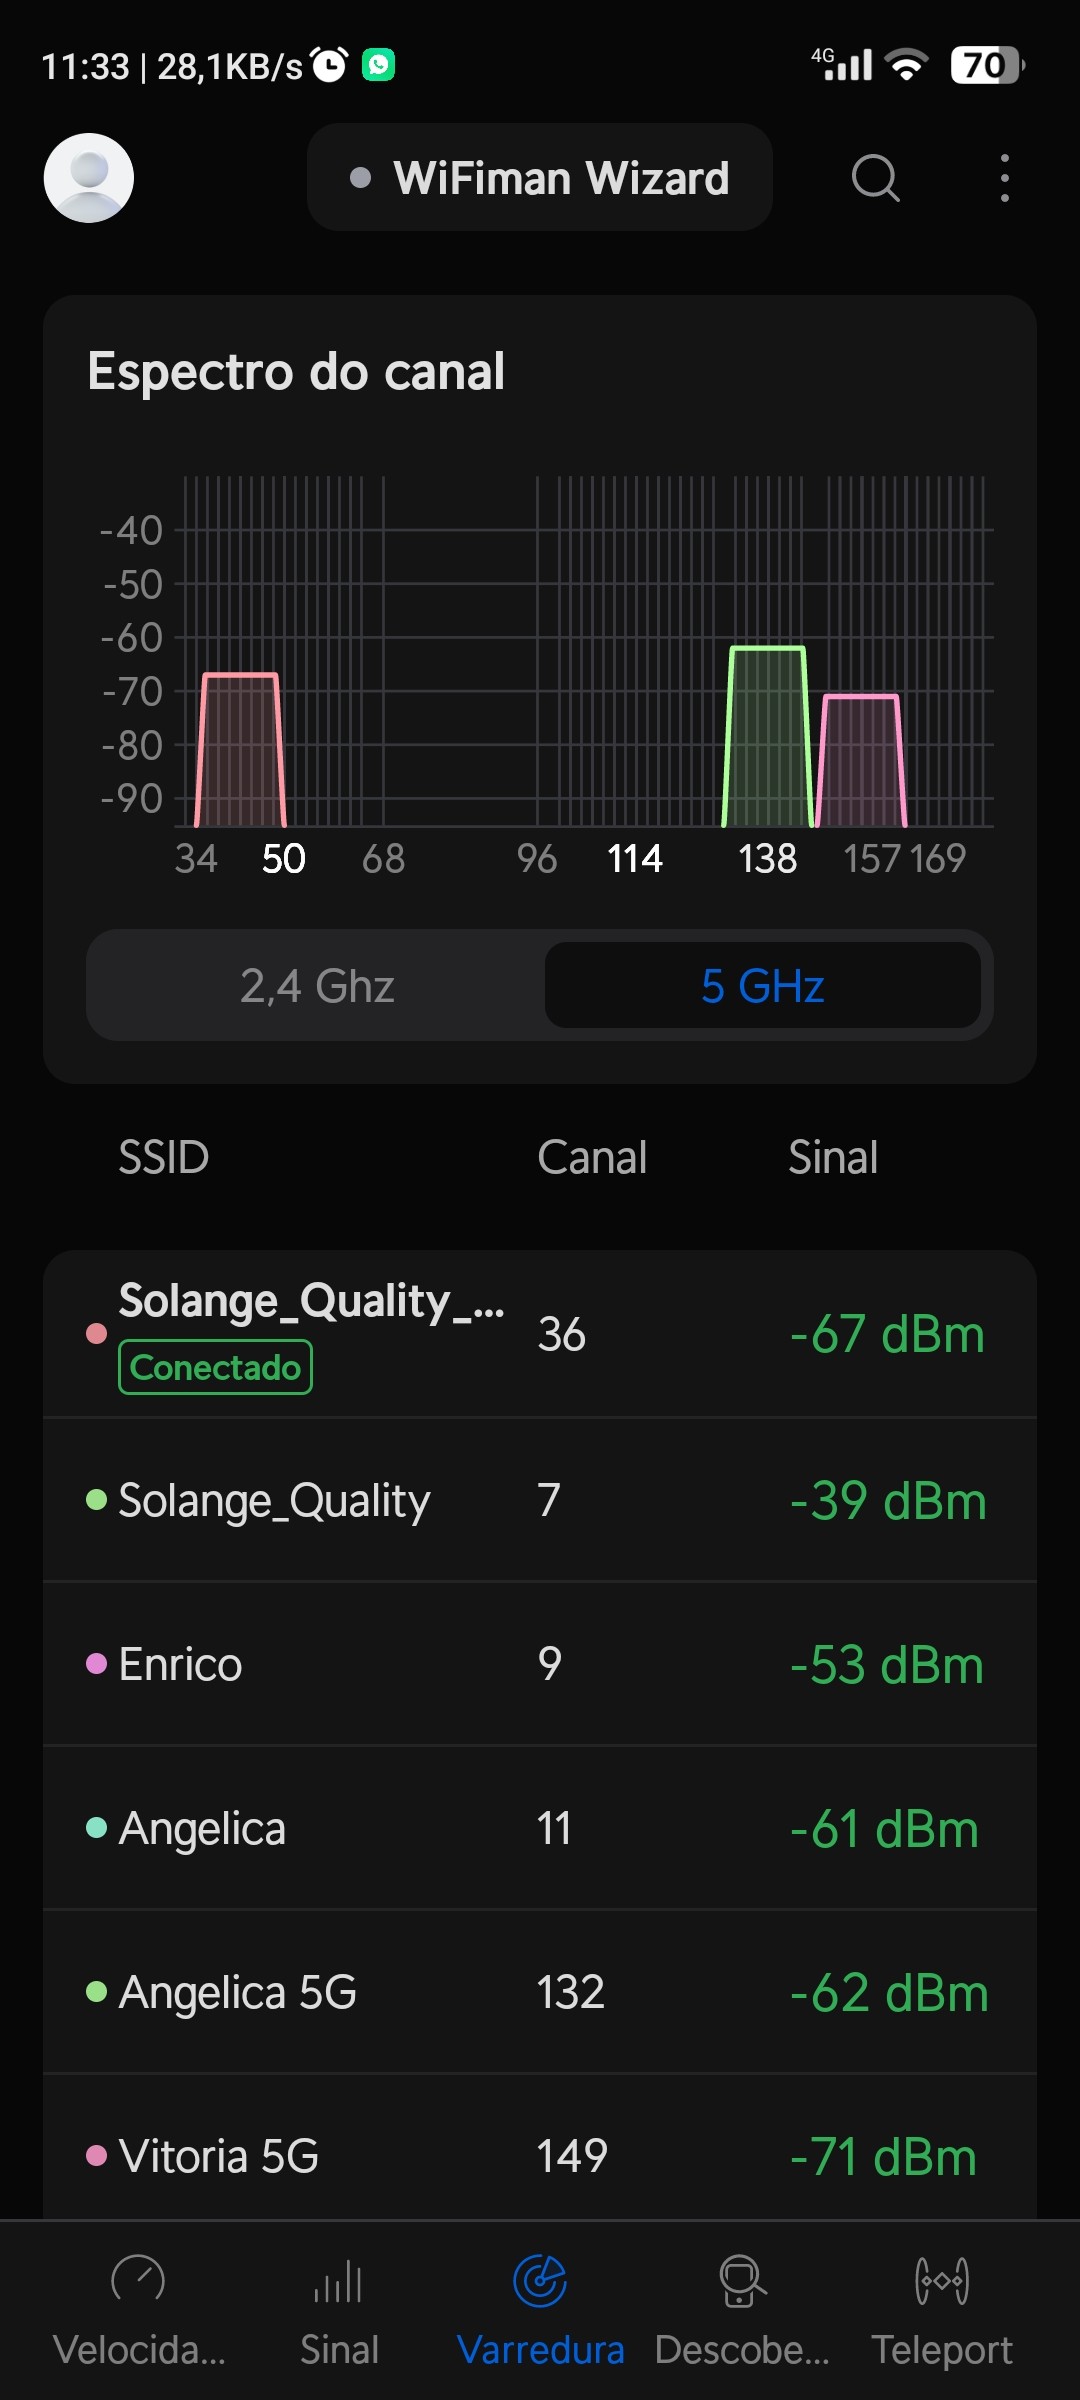Sort networks by Canal column header
Screen dimensions: 1080x2400
[x=592, y=1157]
